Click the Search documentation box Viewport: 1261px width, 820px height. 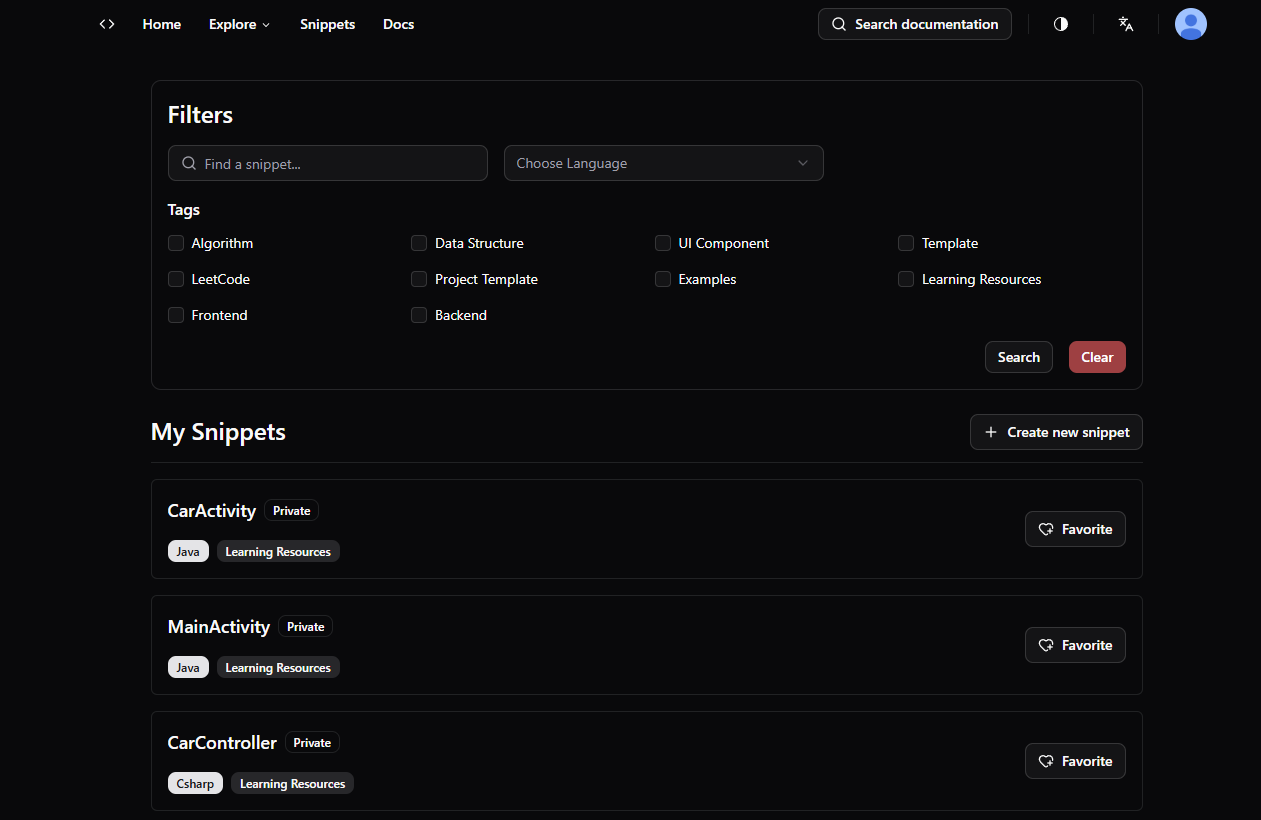tap(915, 24)
